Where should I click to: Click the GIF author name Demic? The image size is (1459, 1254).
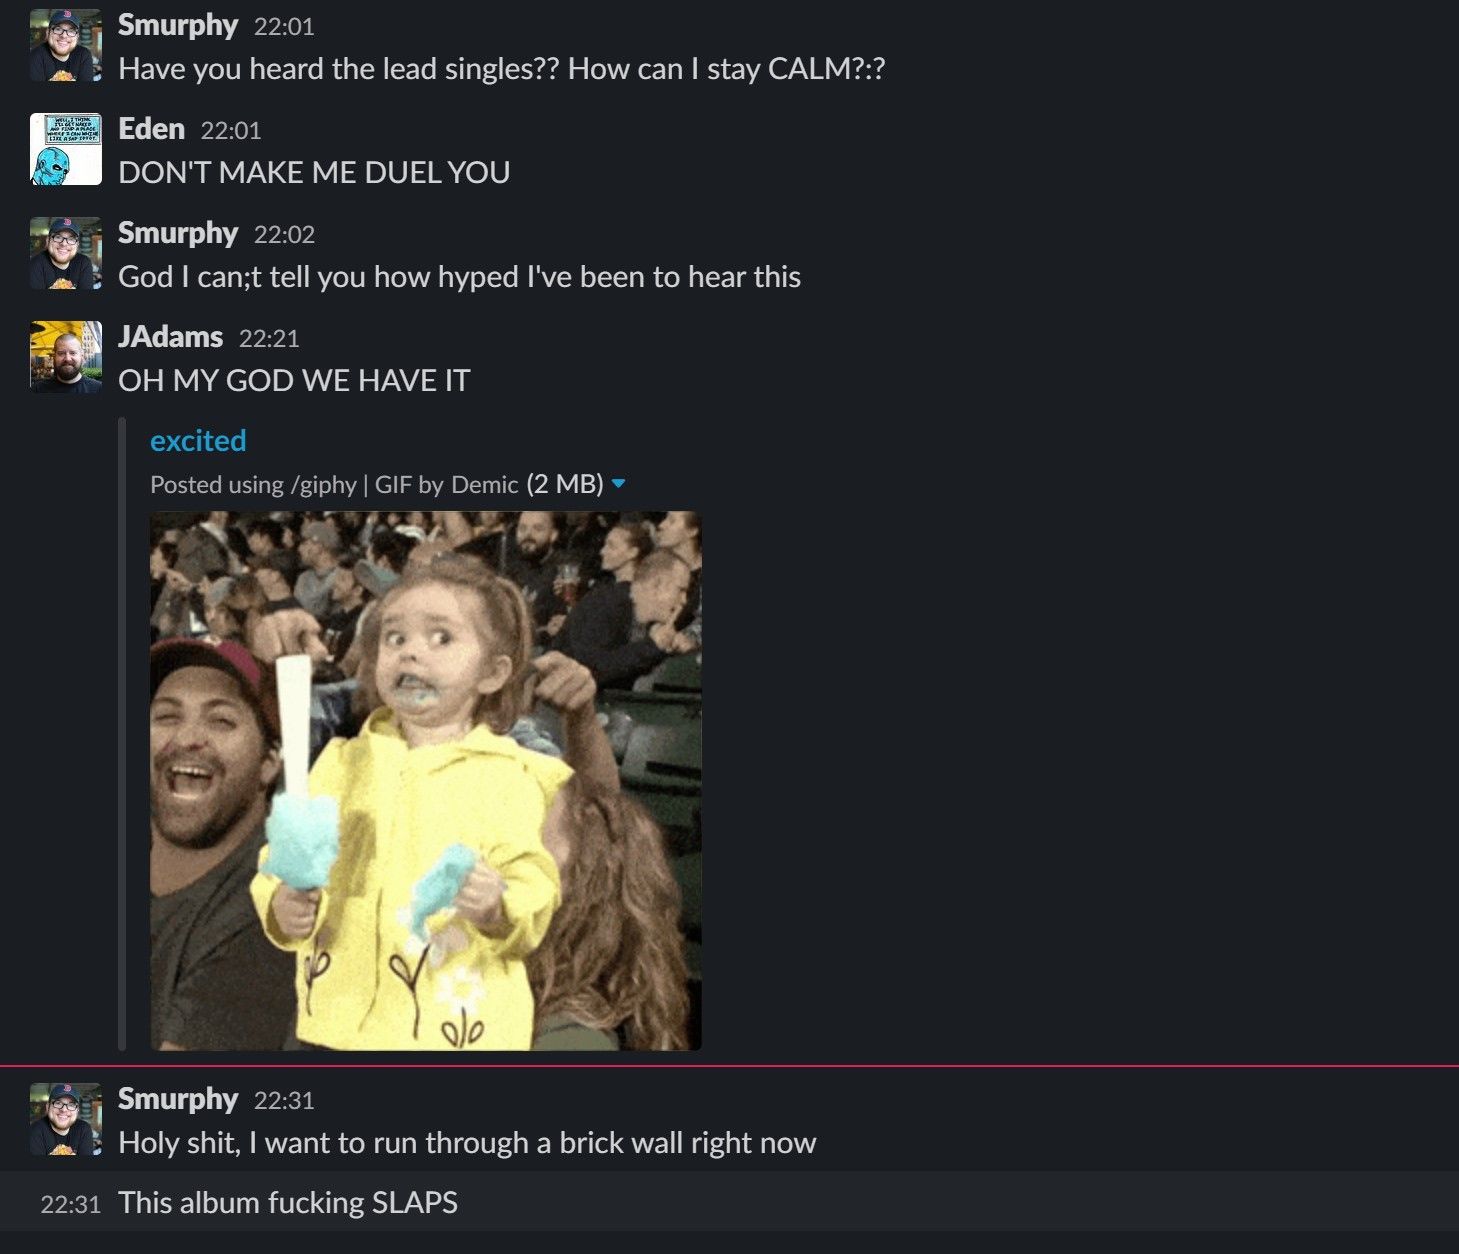[x=485, y=485]
